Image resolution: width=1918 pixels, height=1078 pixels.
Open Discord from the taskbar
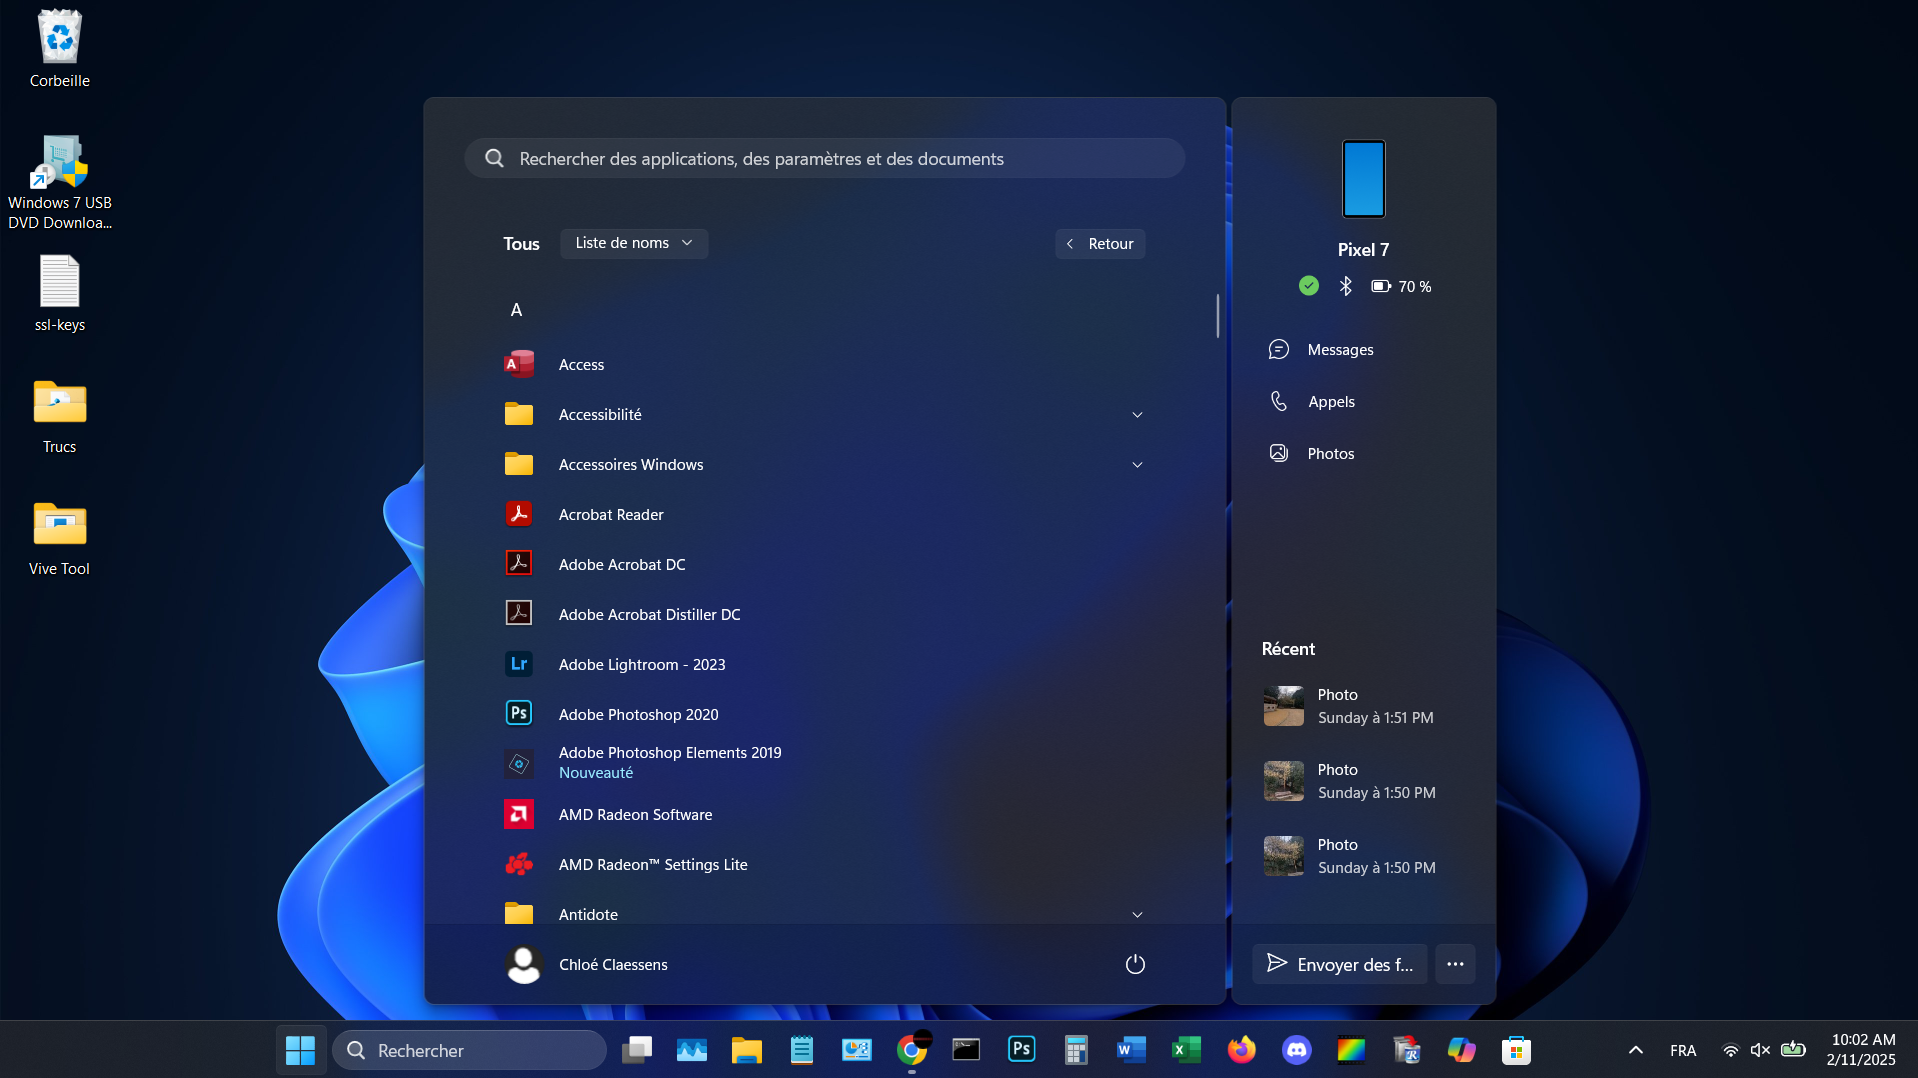pyautogui.click(x=1296, y=1050)
